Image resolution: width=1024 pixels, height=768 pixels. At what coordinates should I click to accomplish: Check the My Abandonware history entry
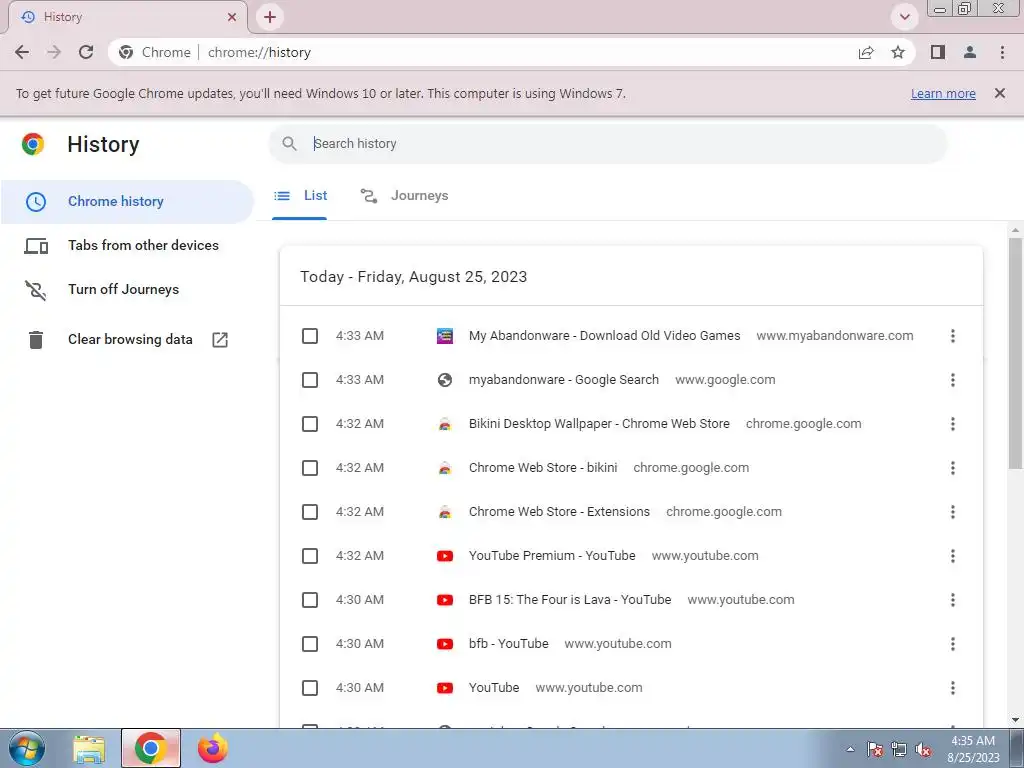pos(310,336)
